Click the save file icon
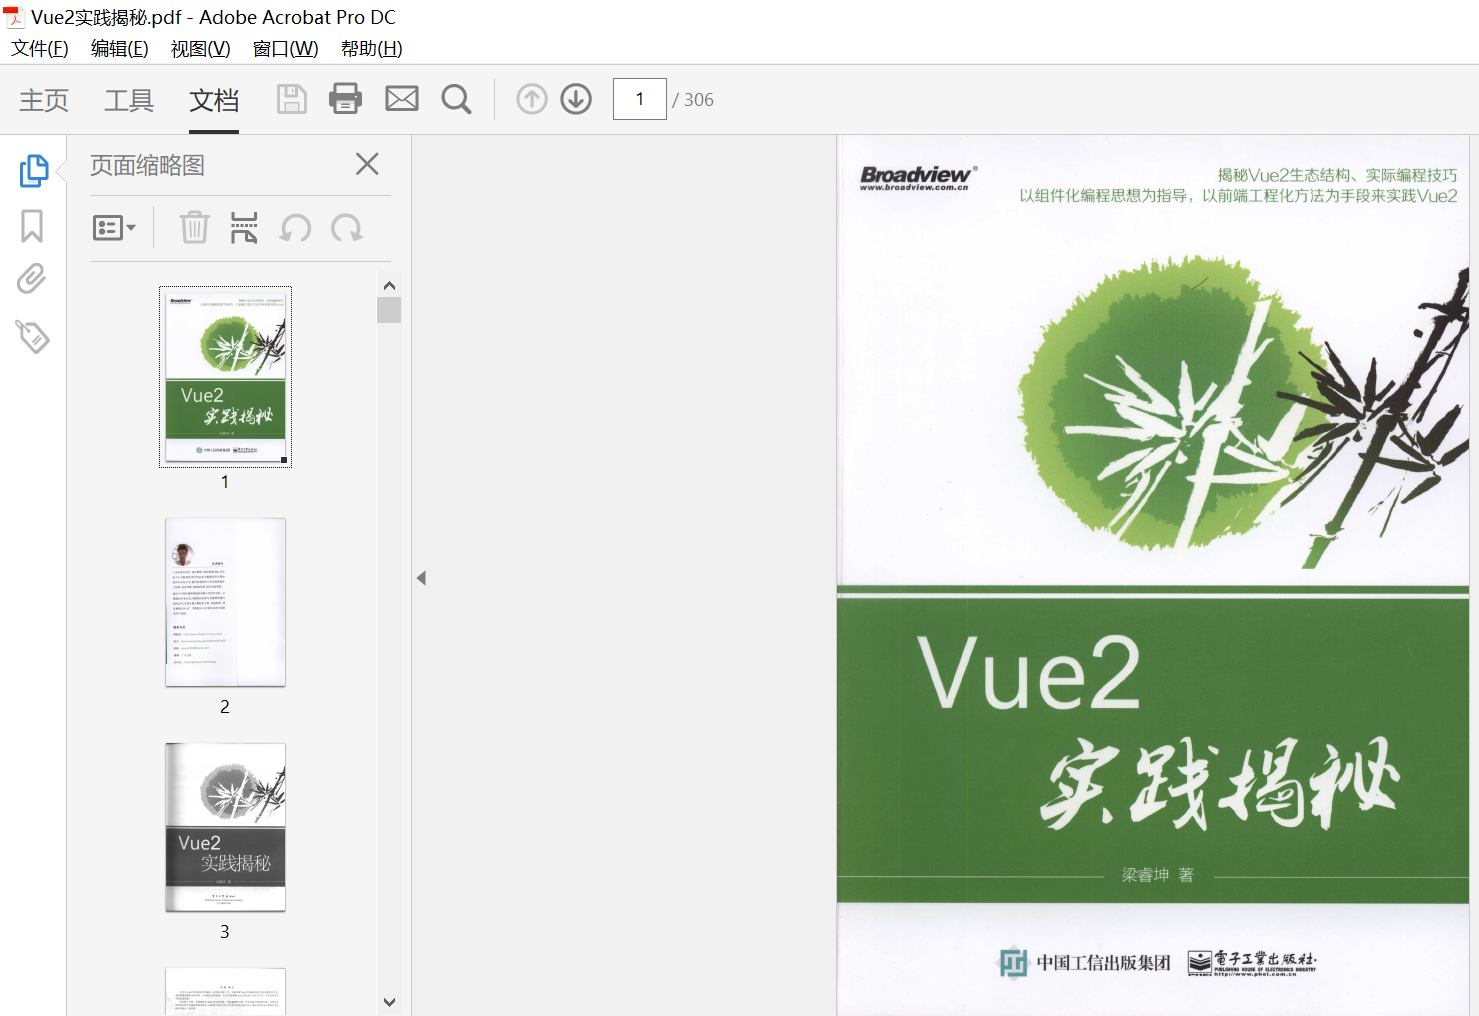 (x=291, y=99)
